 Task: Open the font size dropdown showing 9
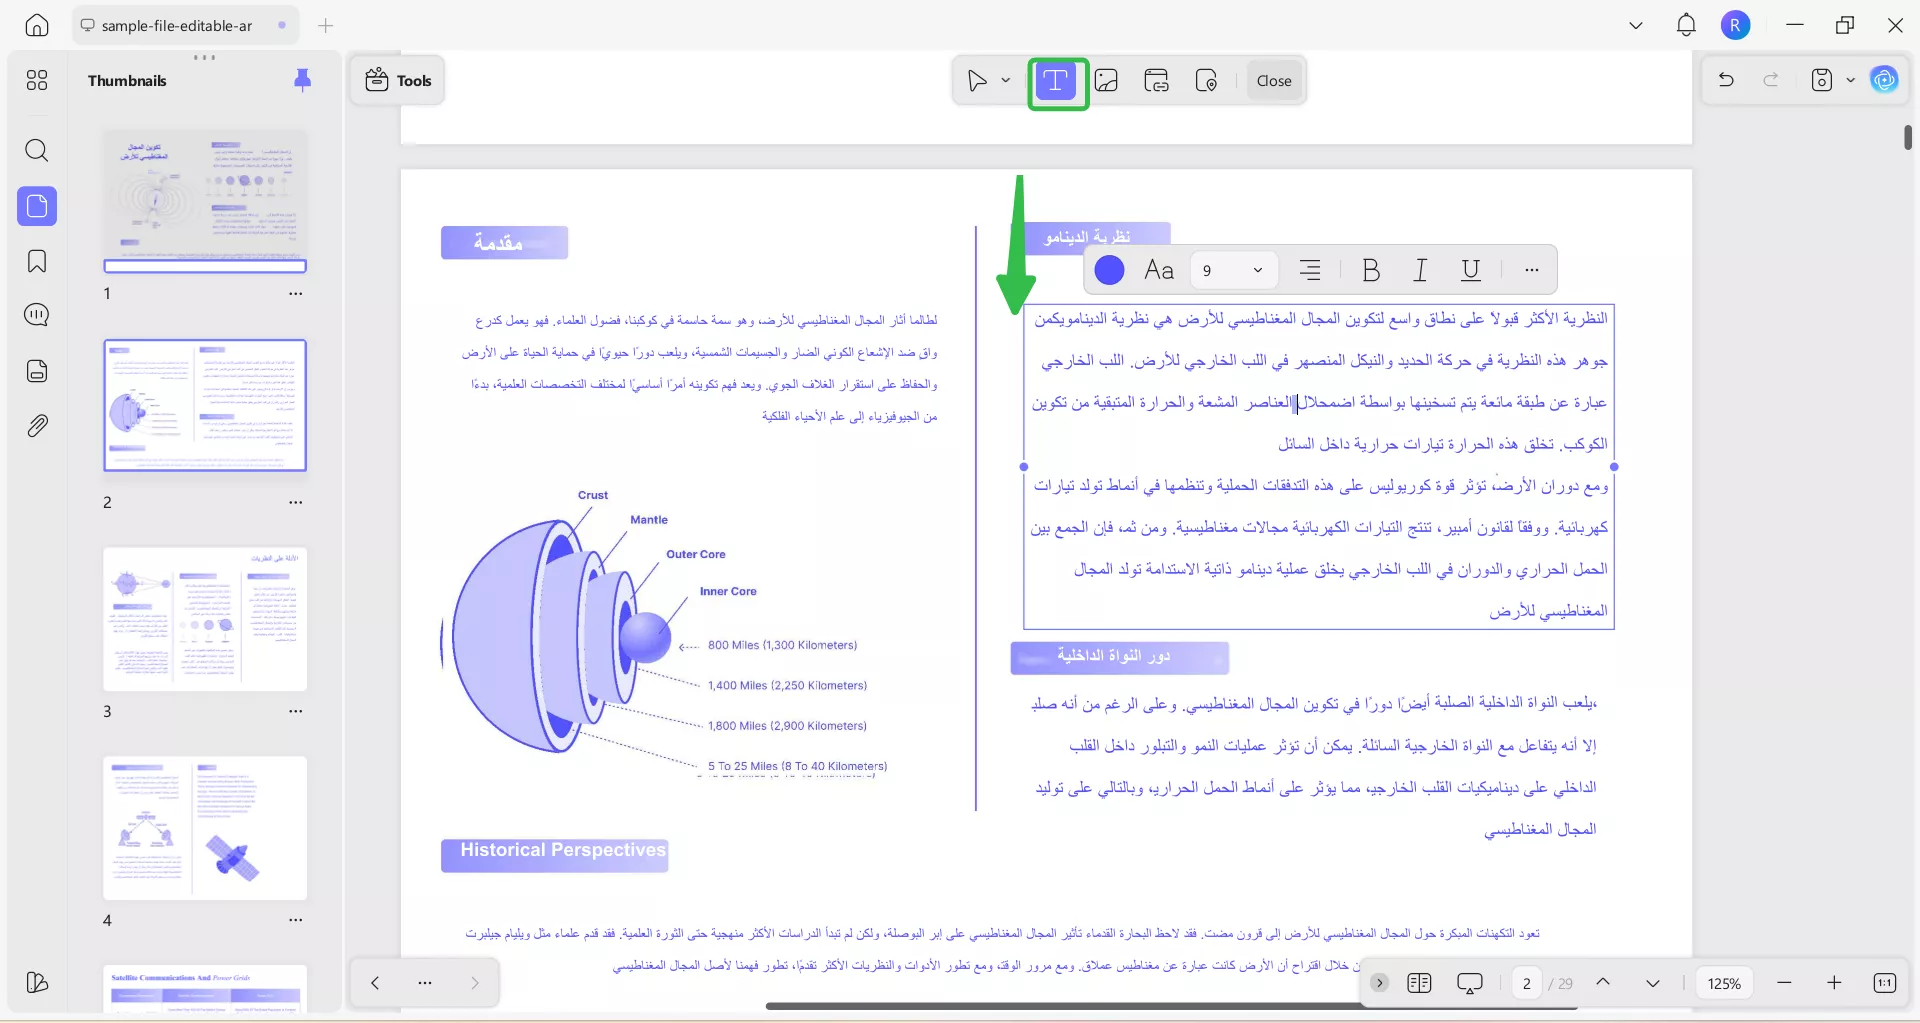[x=1233, y=270]
